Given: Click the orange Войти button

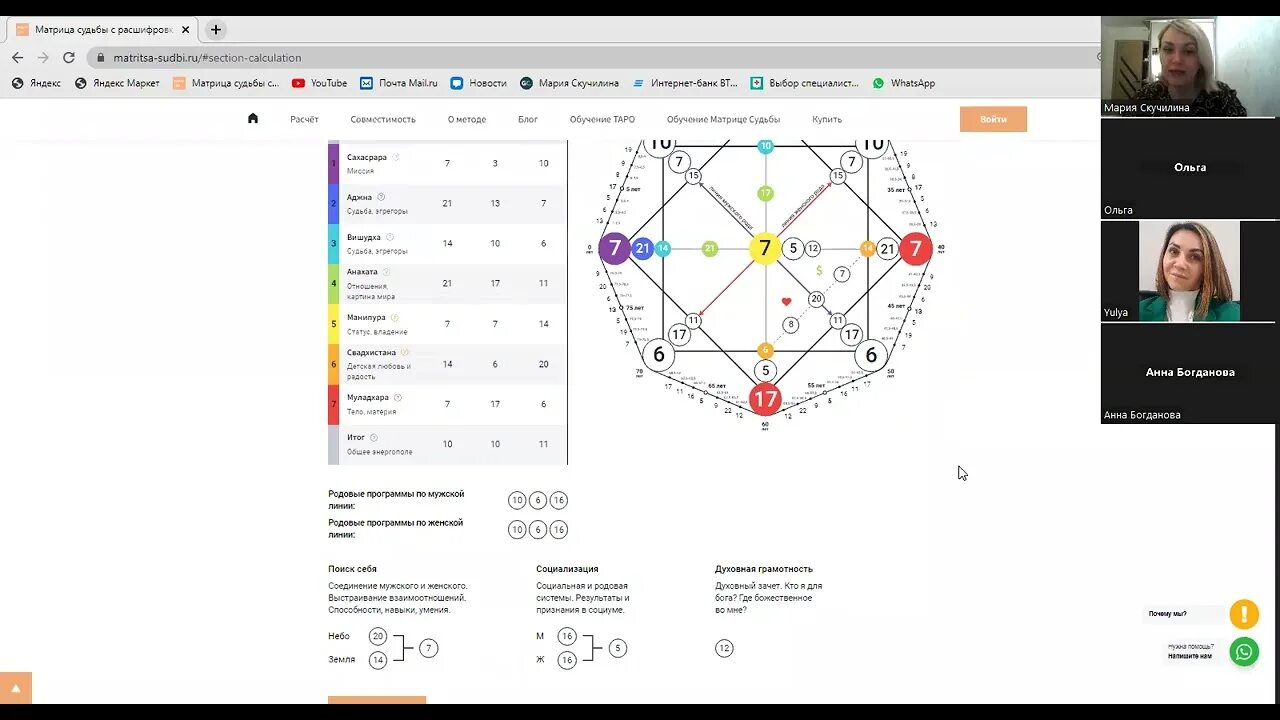Looking at the screenshot, I should pyautogui.click(x=993, y=119).
